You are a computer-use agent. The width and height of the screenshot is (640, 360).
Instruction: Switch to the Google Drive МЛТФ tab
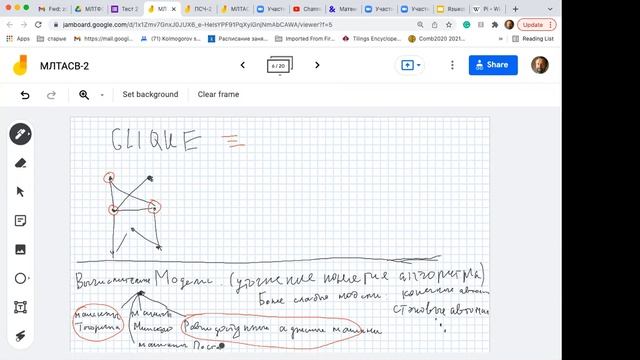coord(89,9)
